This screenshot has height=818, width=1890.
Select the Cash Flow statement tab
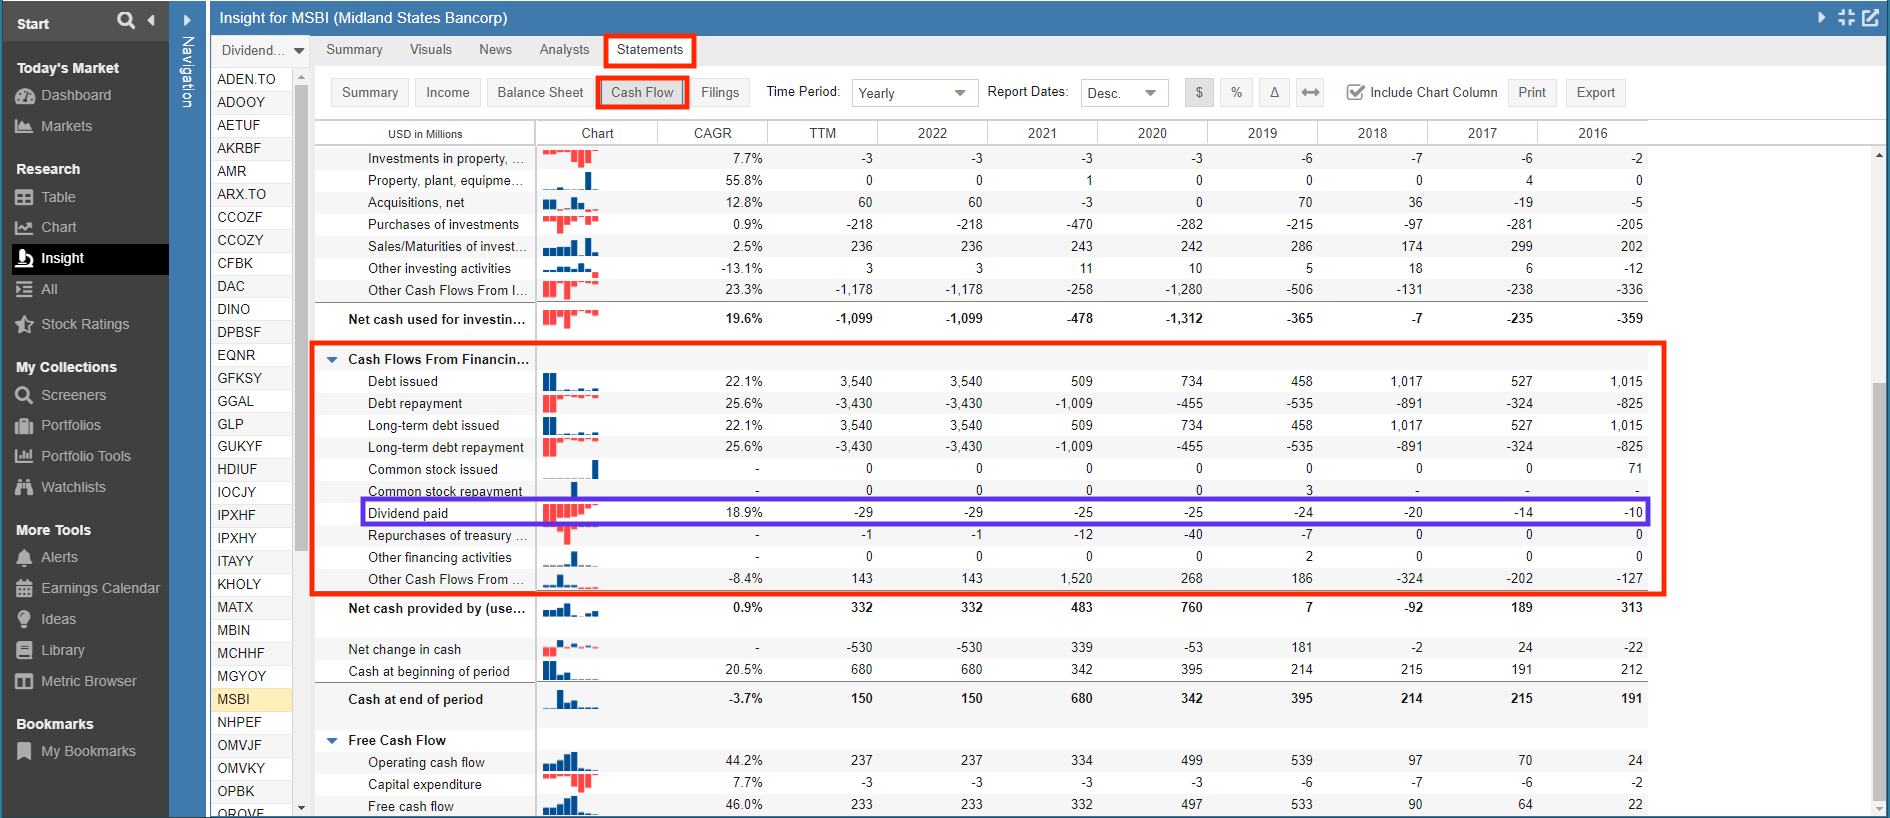pos(642,92)
